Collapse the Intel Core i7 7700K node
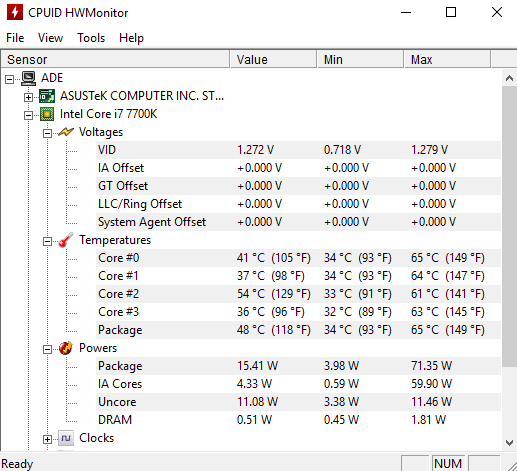The width and height of the screenshot is (517, 471). click(x=28, y=115)
